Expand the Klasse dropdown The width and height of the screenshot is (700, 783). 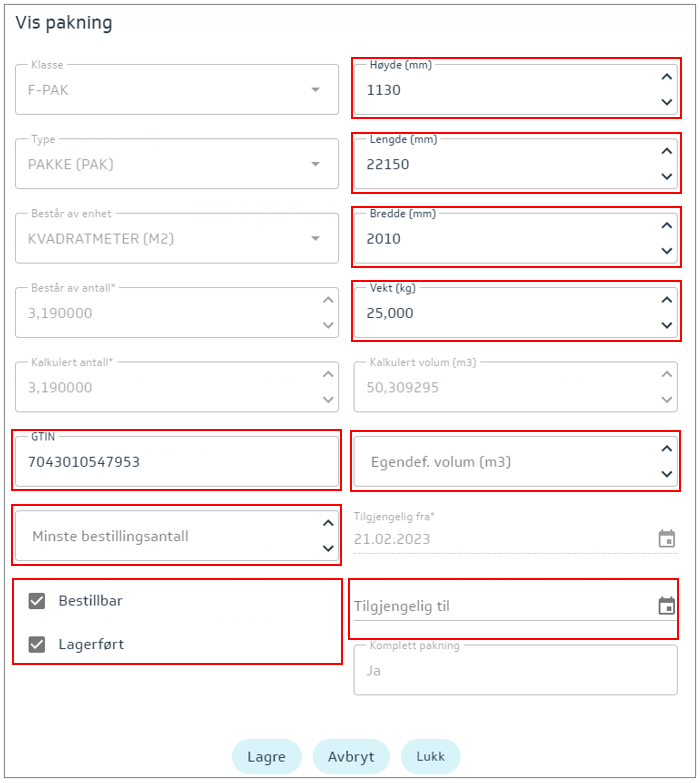[316, 90]
